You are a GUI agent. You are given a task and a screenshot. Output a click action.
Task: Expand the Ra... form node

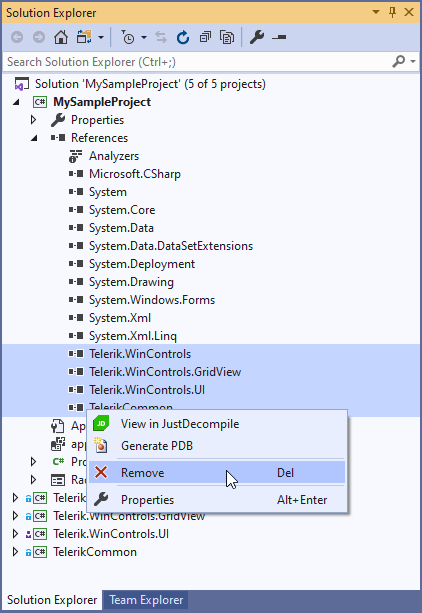tap(34, 480)
